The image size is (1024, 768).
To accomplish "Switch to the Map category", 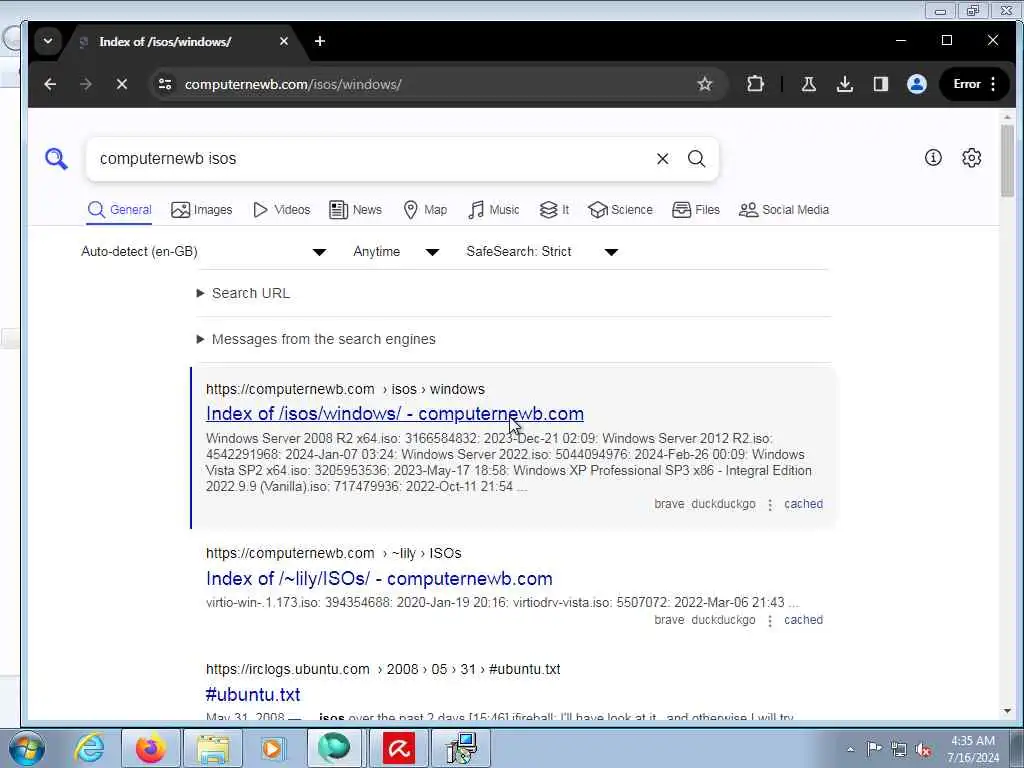I will point(425,210).
